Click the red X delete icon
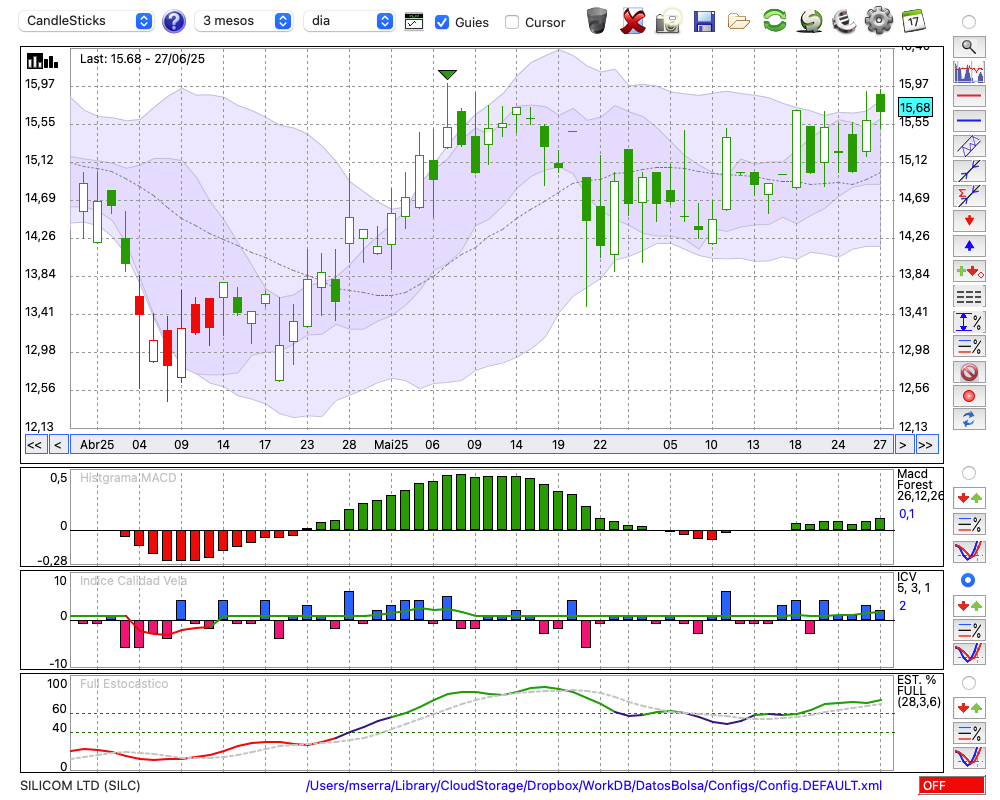The width and height of the screenshot is (1000, 800). click(x=633, y=20)
